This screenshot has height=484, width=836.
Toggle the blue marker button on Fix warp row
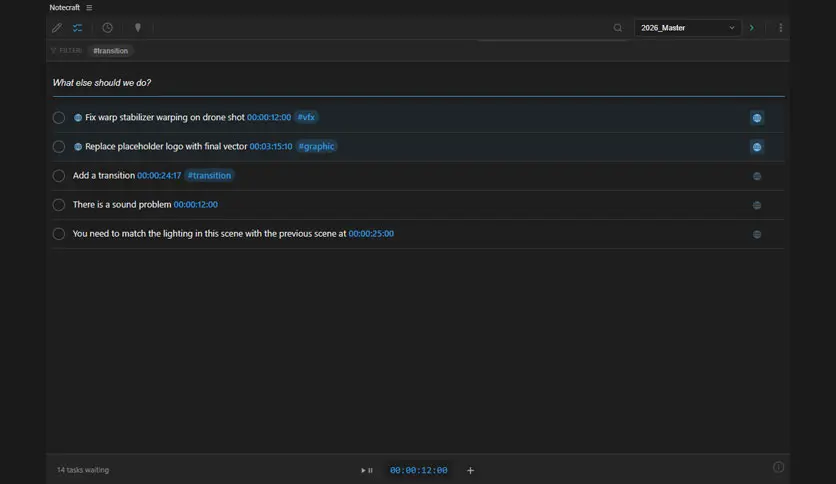(757, 118)
